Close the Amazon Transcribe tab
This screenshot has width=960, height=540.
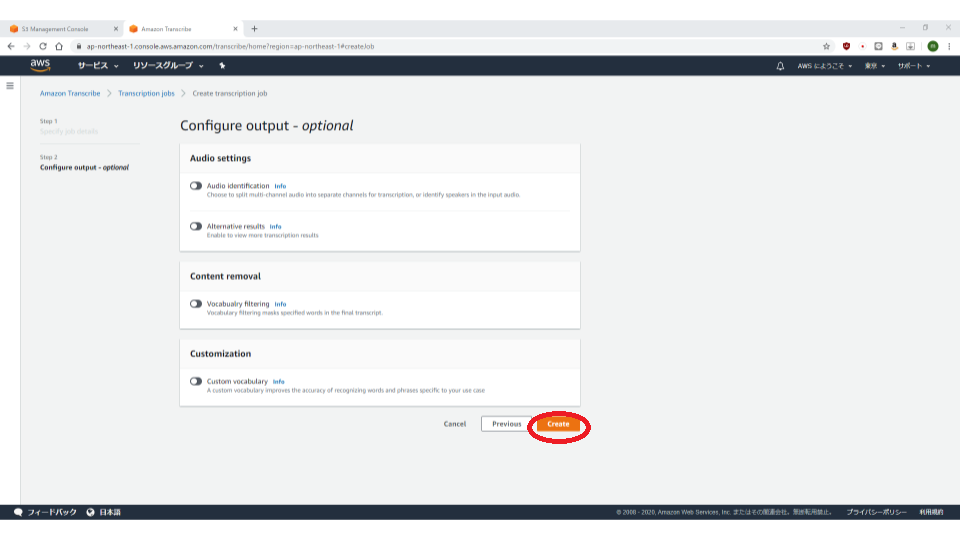pyautogui.click(x=235, y=29)
